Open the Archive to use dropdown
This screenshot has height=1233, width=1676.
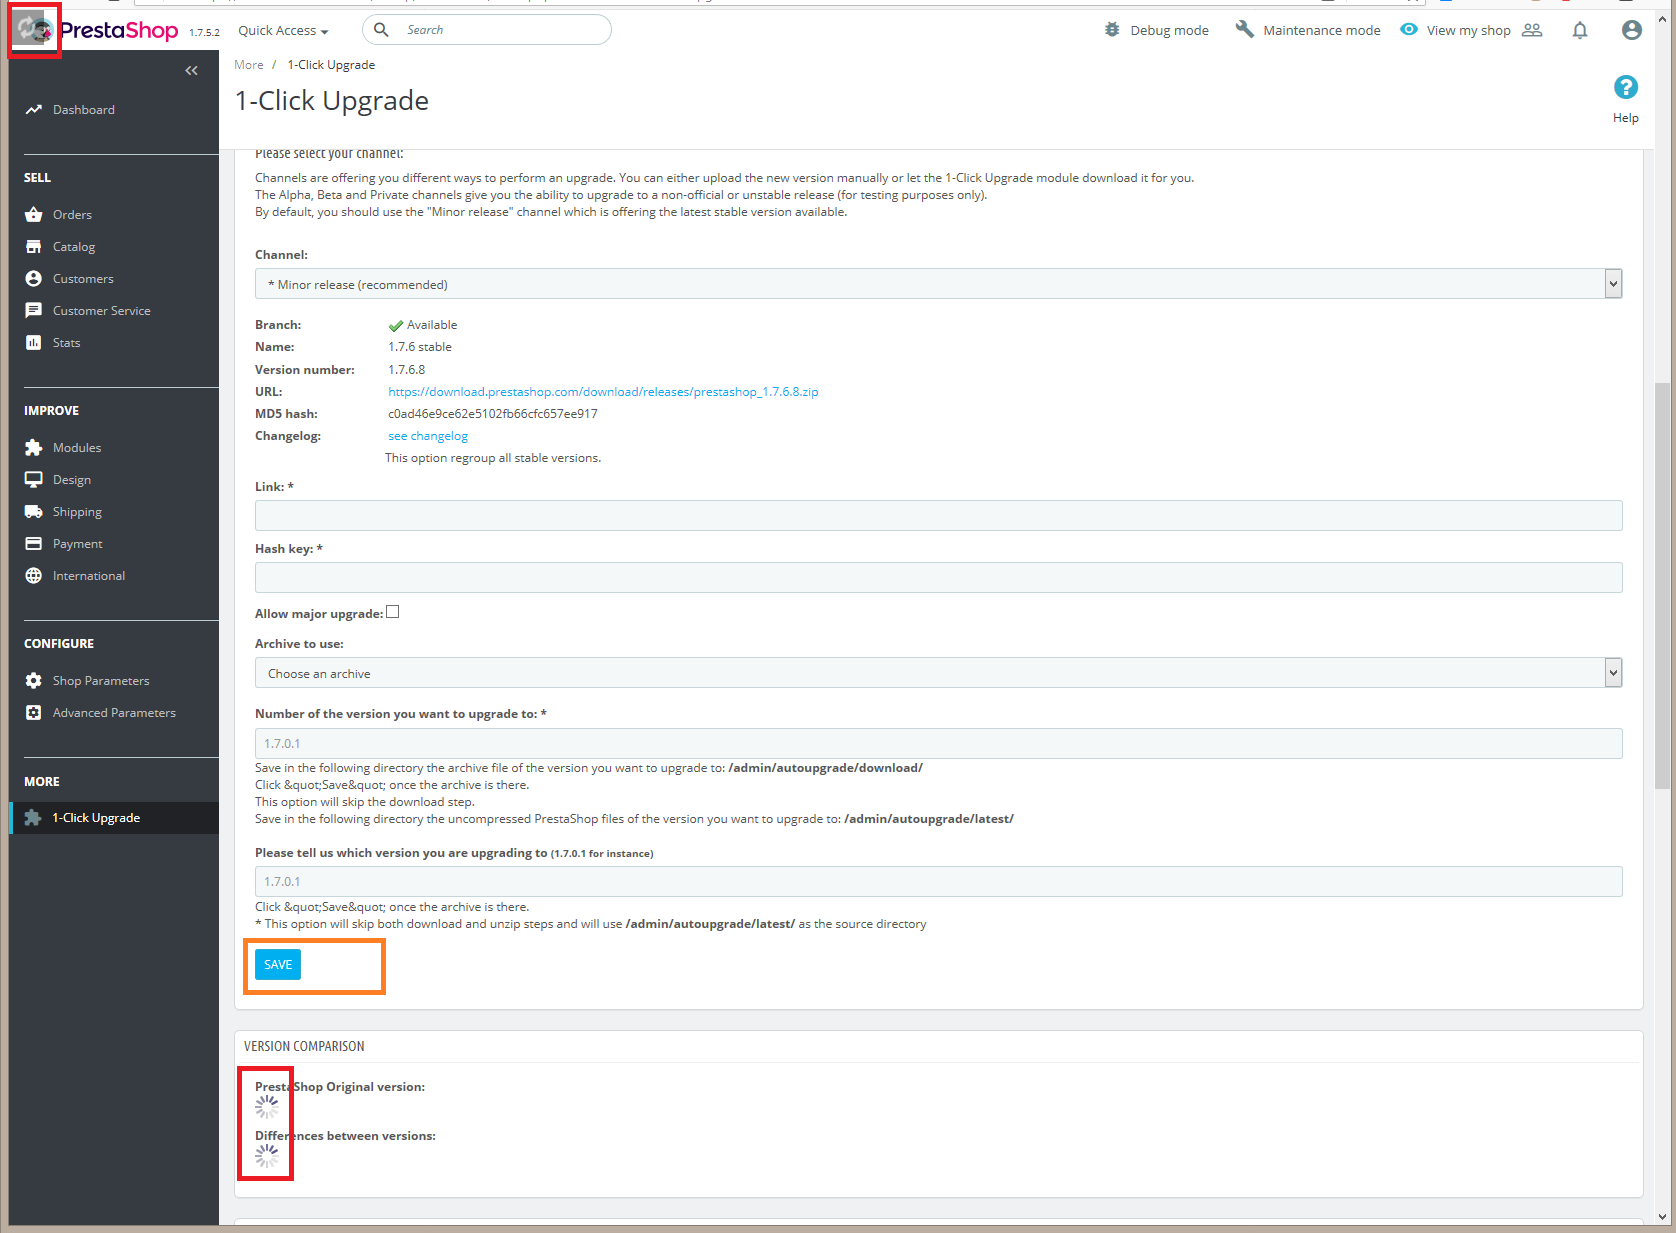pos(938,673)
